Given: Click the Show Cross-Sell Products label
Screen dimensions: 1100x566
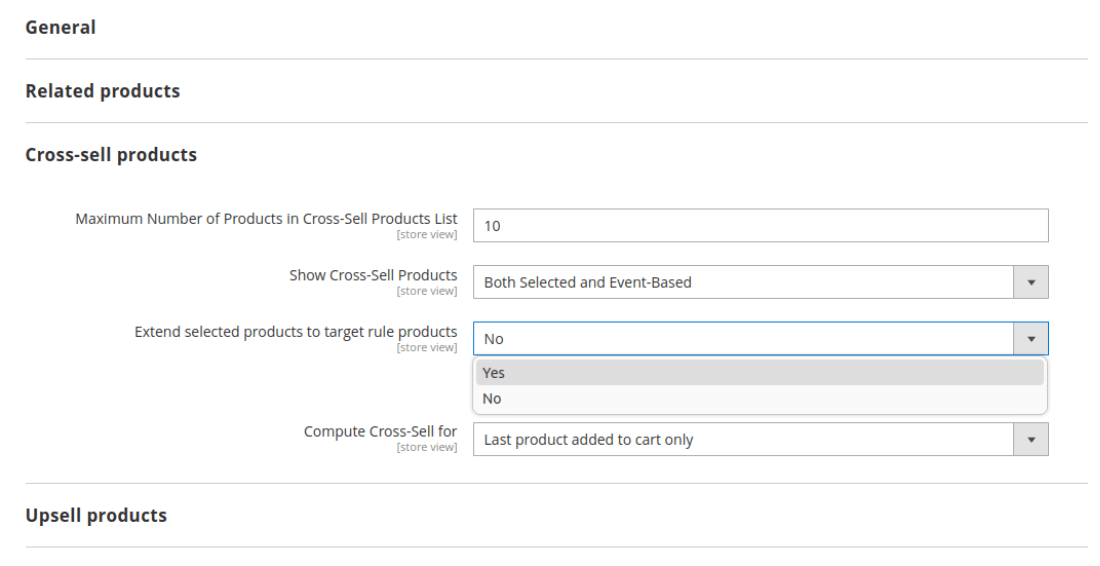Looking at the screenshot, I should pos(373,275).
